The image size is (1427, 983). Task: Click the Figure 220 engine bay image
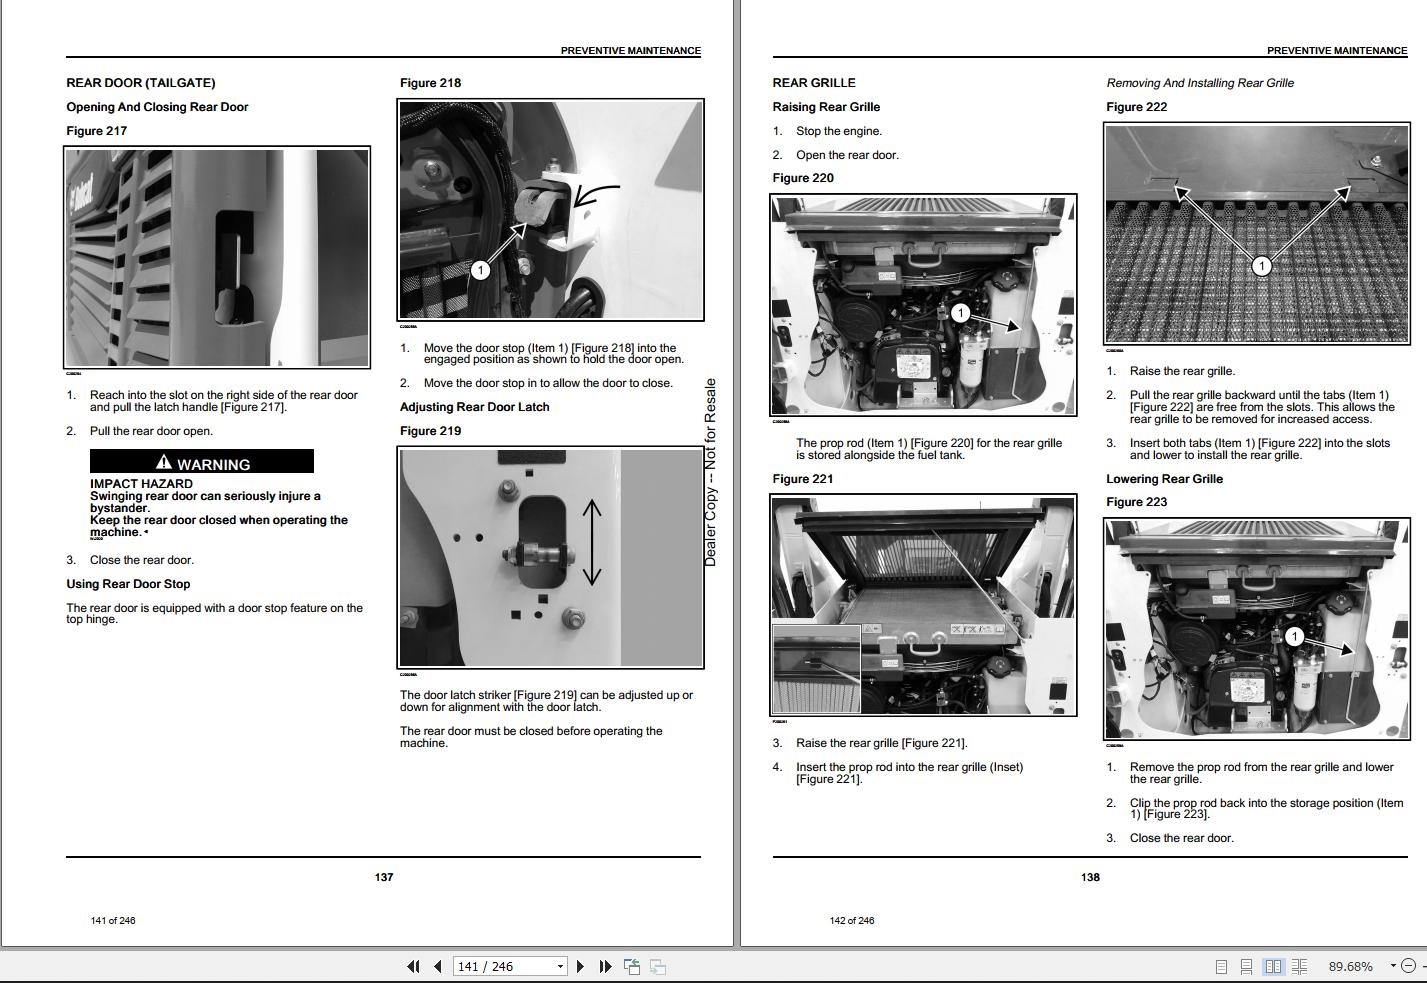pos(923,305)
